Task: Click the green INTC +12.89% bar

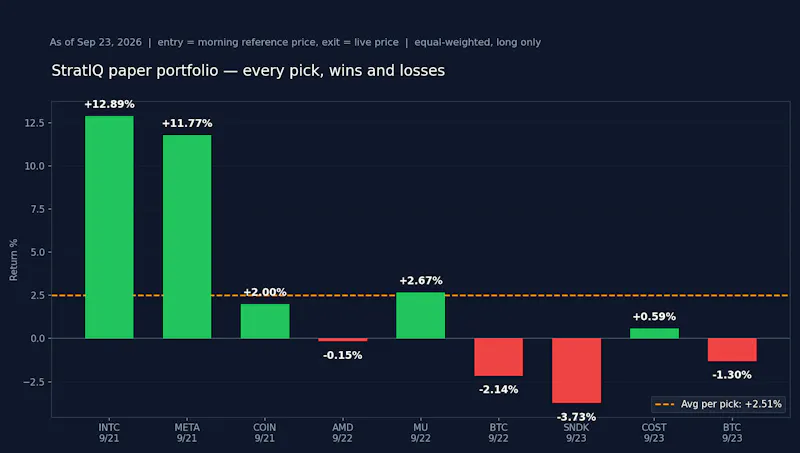Action: point(109,227)
